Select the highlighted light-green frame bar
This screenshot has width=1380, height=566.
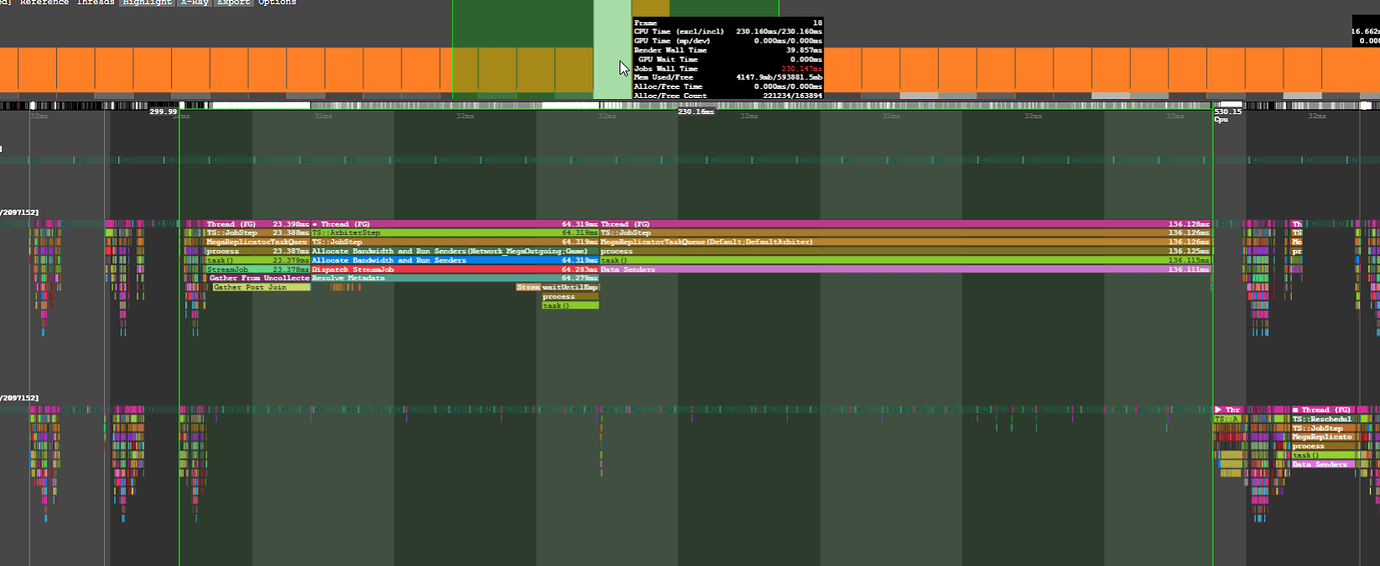[612, 50]
